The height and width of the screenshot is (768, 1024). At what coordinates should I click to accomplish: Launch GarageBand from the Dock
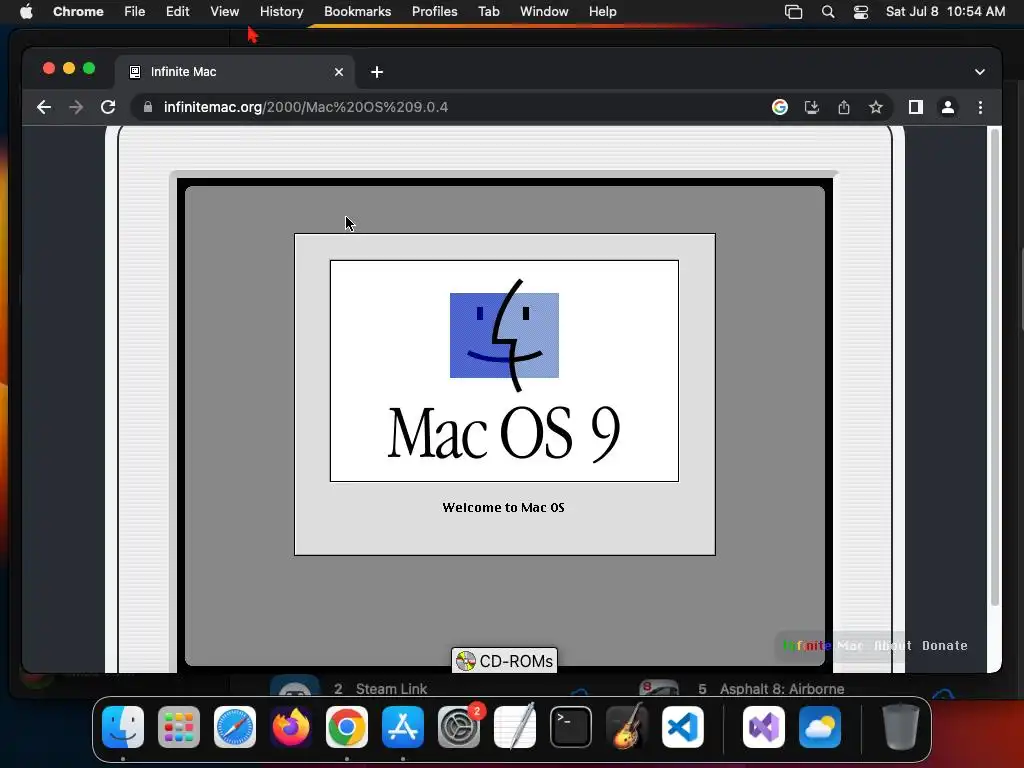coord(627,727)
